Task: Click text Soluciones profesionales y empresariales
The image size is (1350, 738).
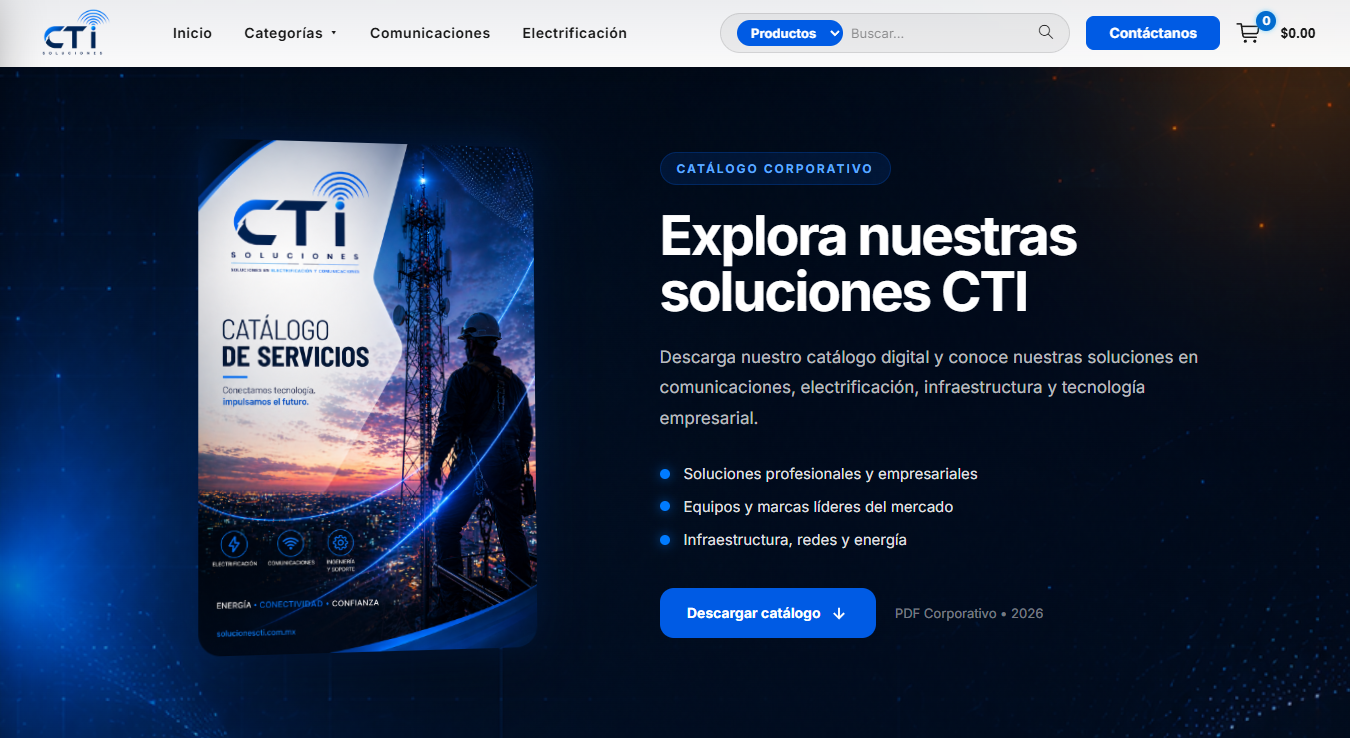Action: click(x=830, y=474)
